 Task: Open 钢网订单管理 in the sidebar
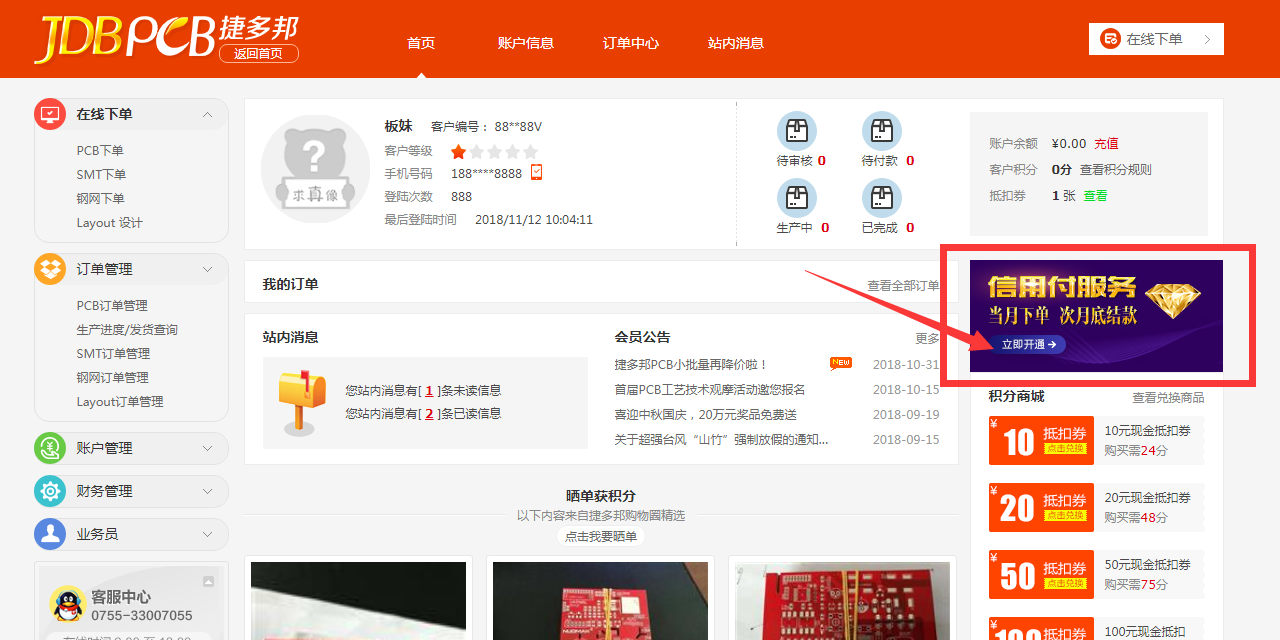[112, 378]
